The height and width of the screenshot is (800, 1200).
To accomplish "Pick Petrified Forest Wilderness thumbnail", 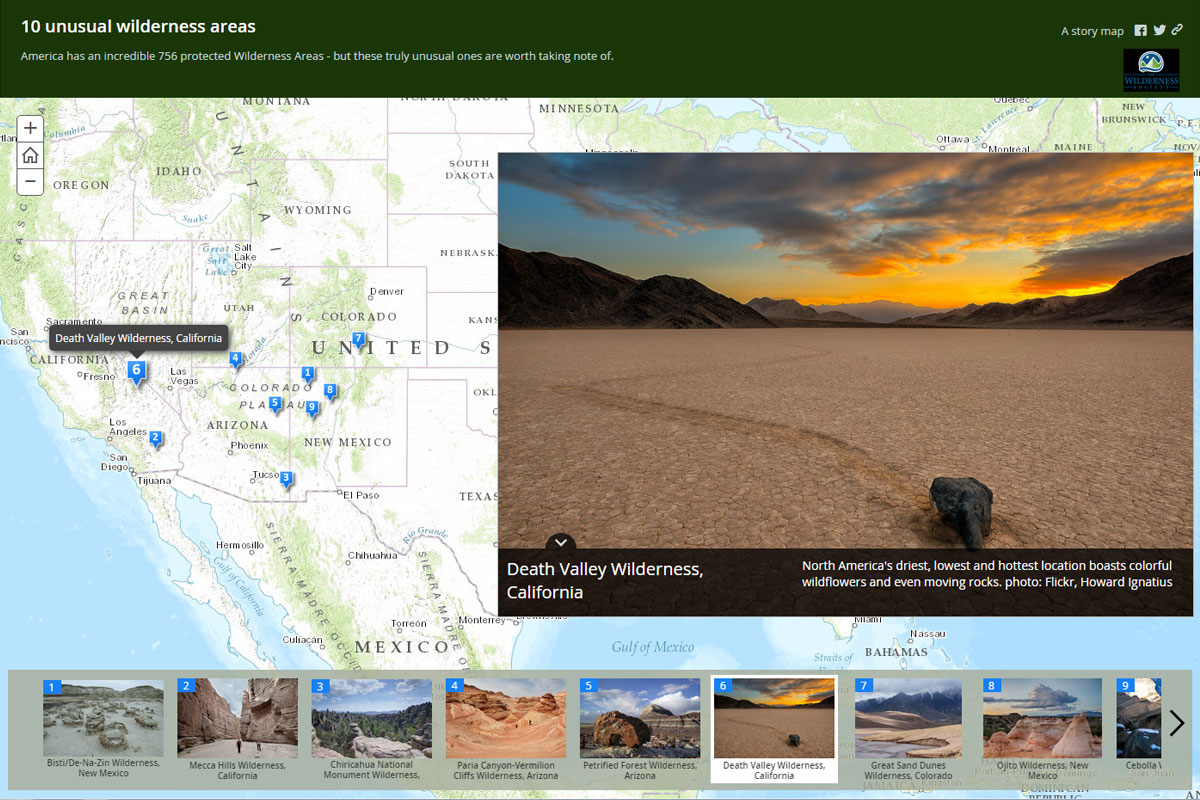I will click(x=640, y=718).
